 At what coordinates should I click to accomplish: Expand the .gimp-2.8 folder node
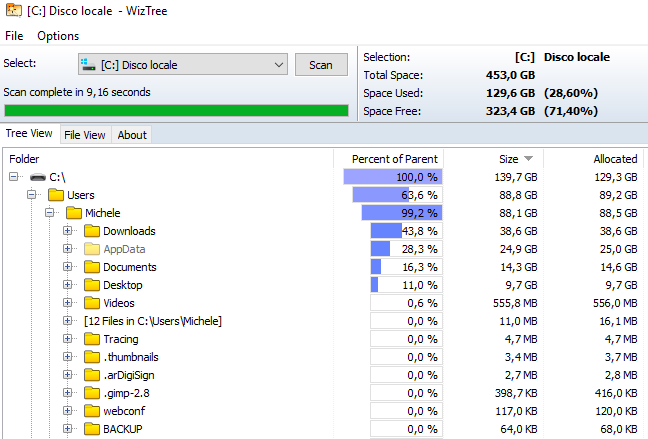pyautogui.click(x=67, y=392)
